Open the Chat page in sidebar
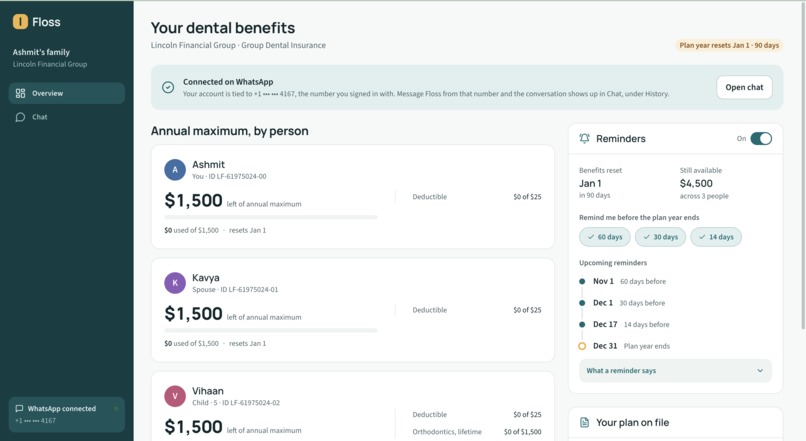 click(x=67, y=117)
